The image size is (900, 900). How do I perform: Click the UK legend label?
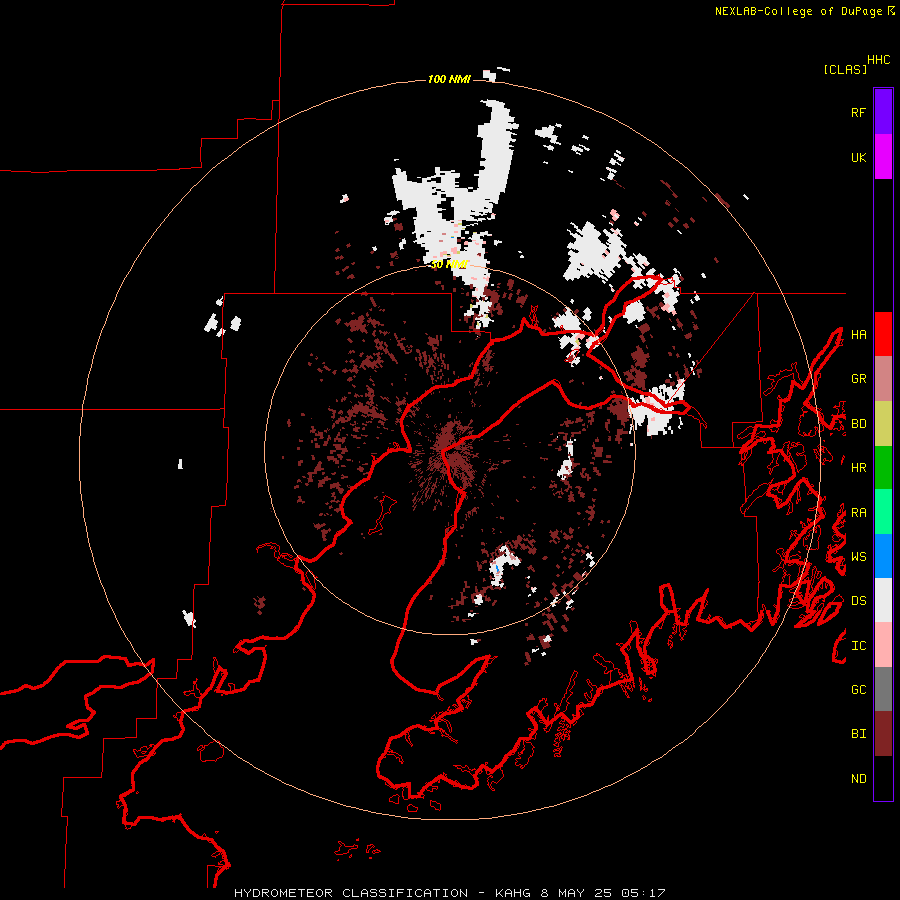(858, 157)
